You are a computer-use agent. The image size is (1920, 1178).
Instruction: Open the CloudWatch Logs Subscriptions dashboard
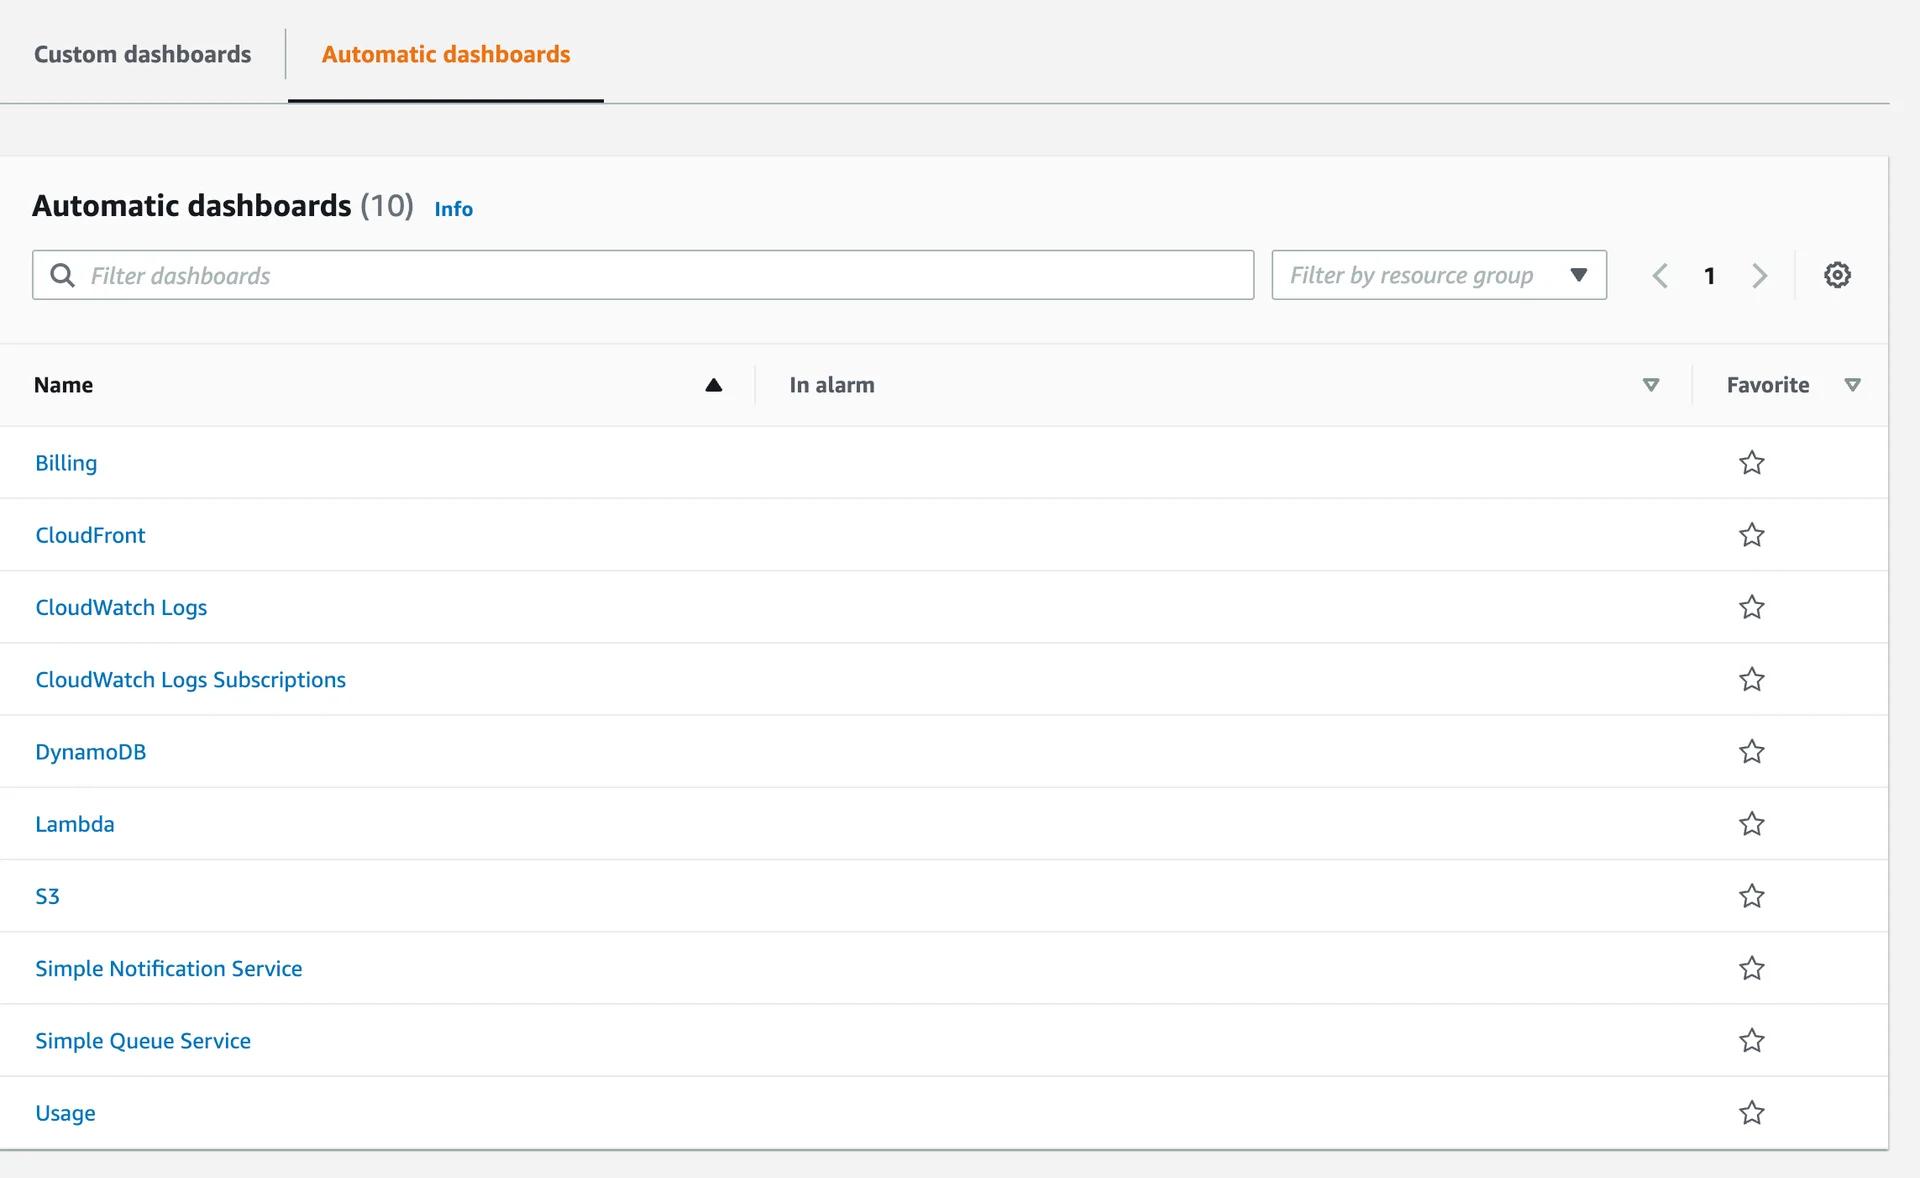[x=190, y=679]
